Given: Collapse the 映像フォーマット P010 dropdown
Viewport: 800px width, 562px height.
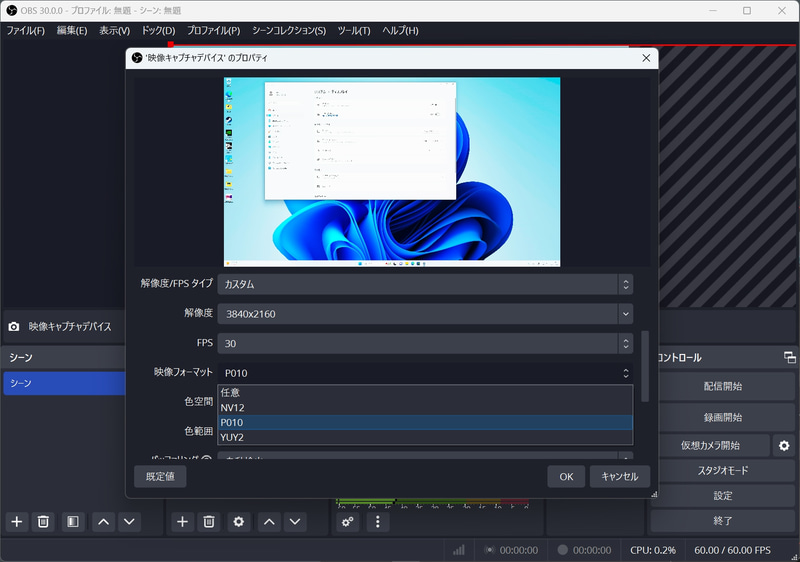Looking at the screenshot, I should [425, 373].
